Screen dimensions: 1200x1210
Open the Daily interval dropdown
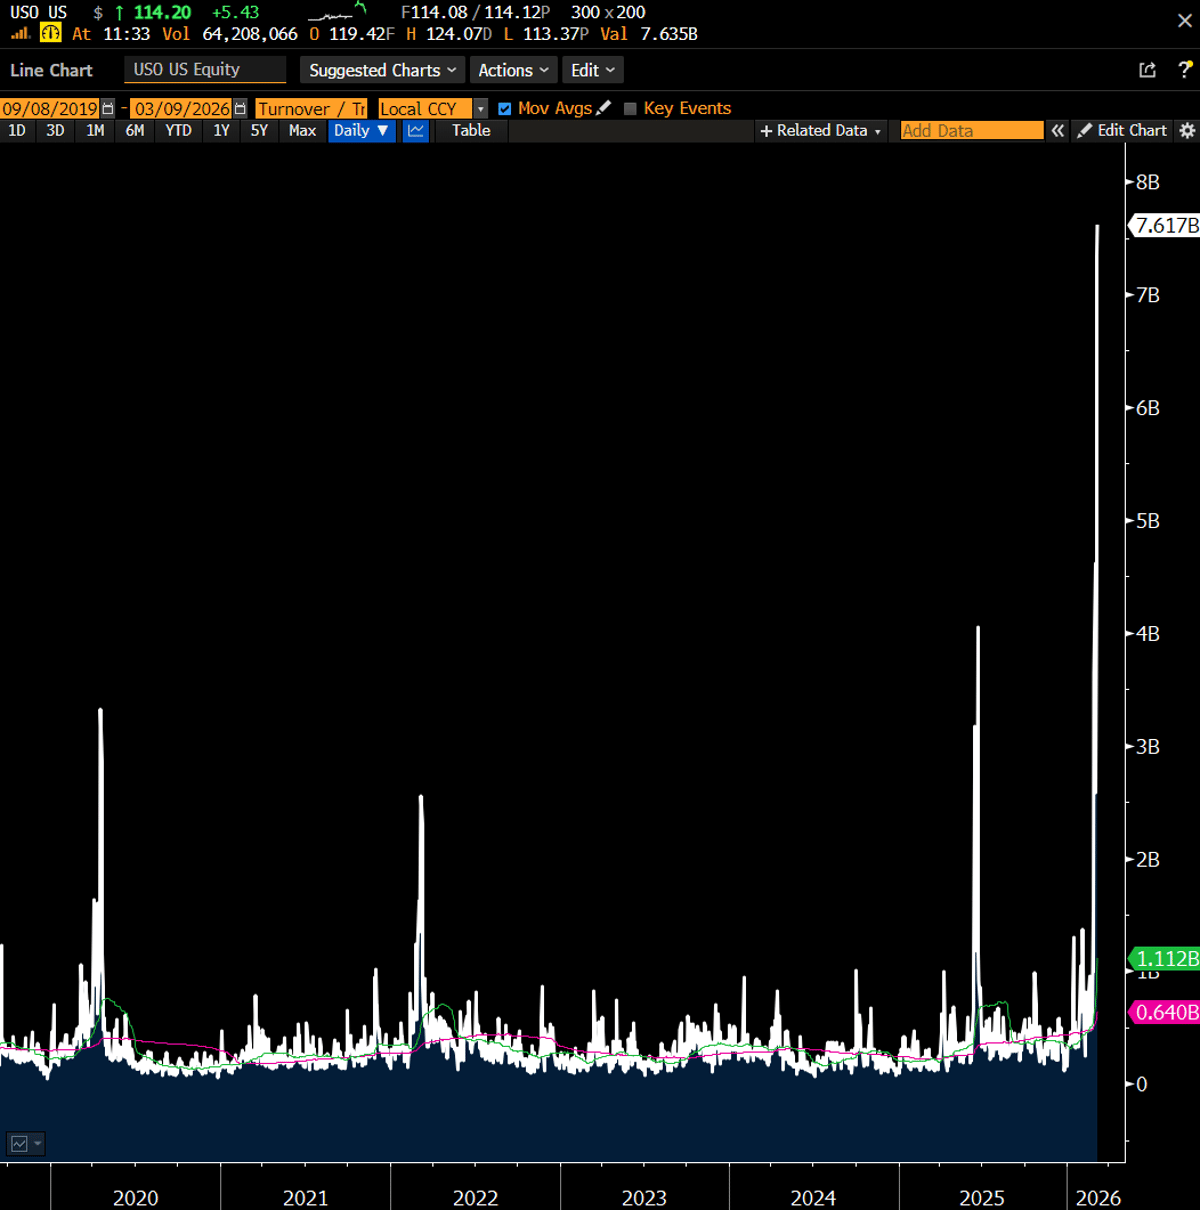[x=361, y=131]
